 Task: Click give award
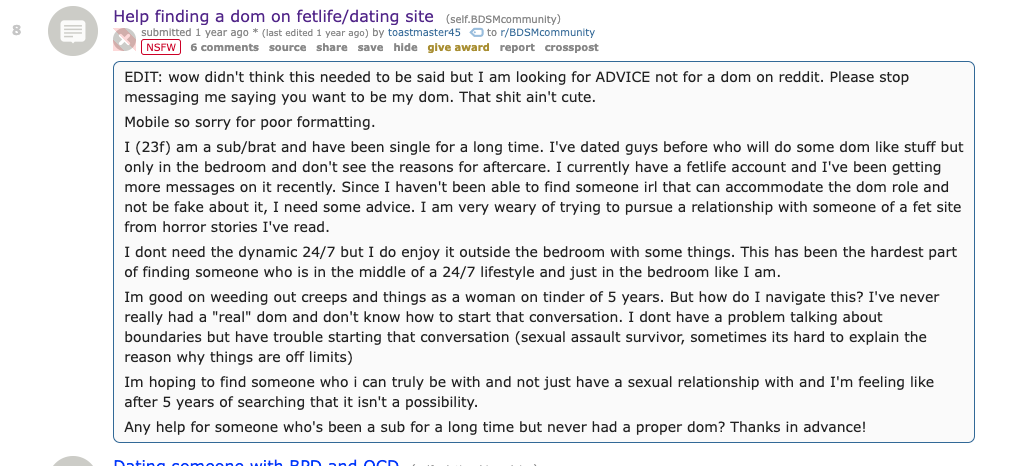[x=458, y=47]
